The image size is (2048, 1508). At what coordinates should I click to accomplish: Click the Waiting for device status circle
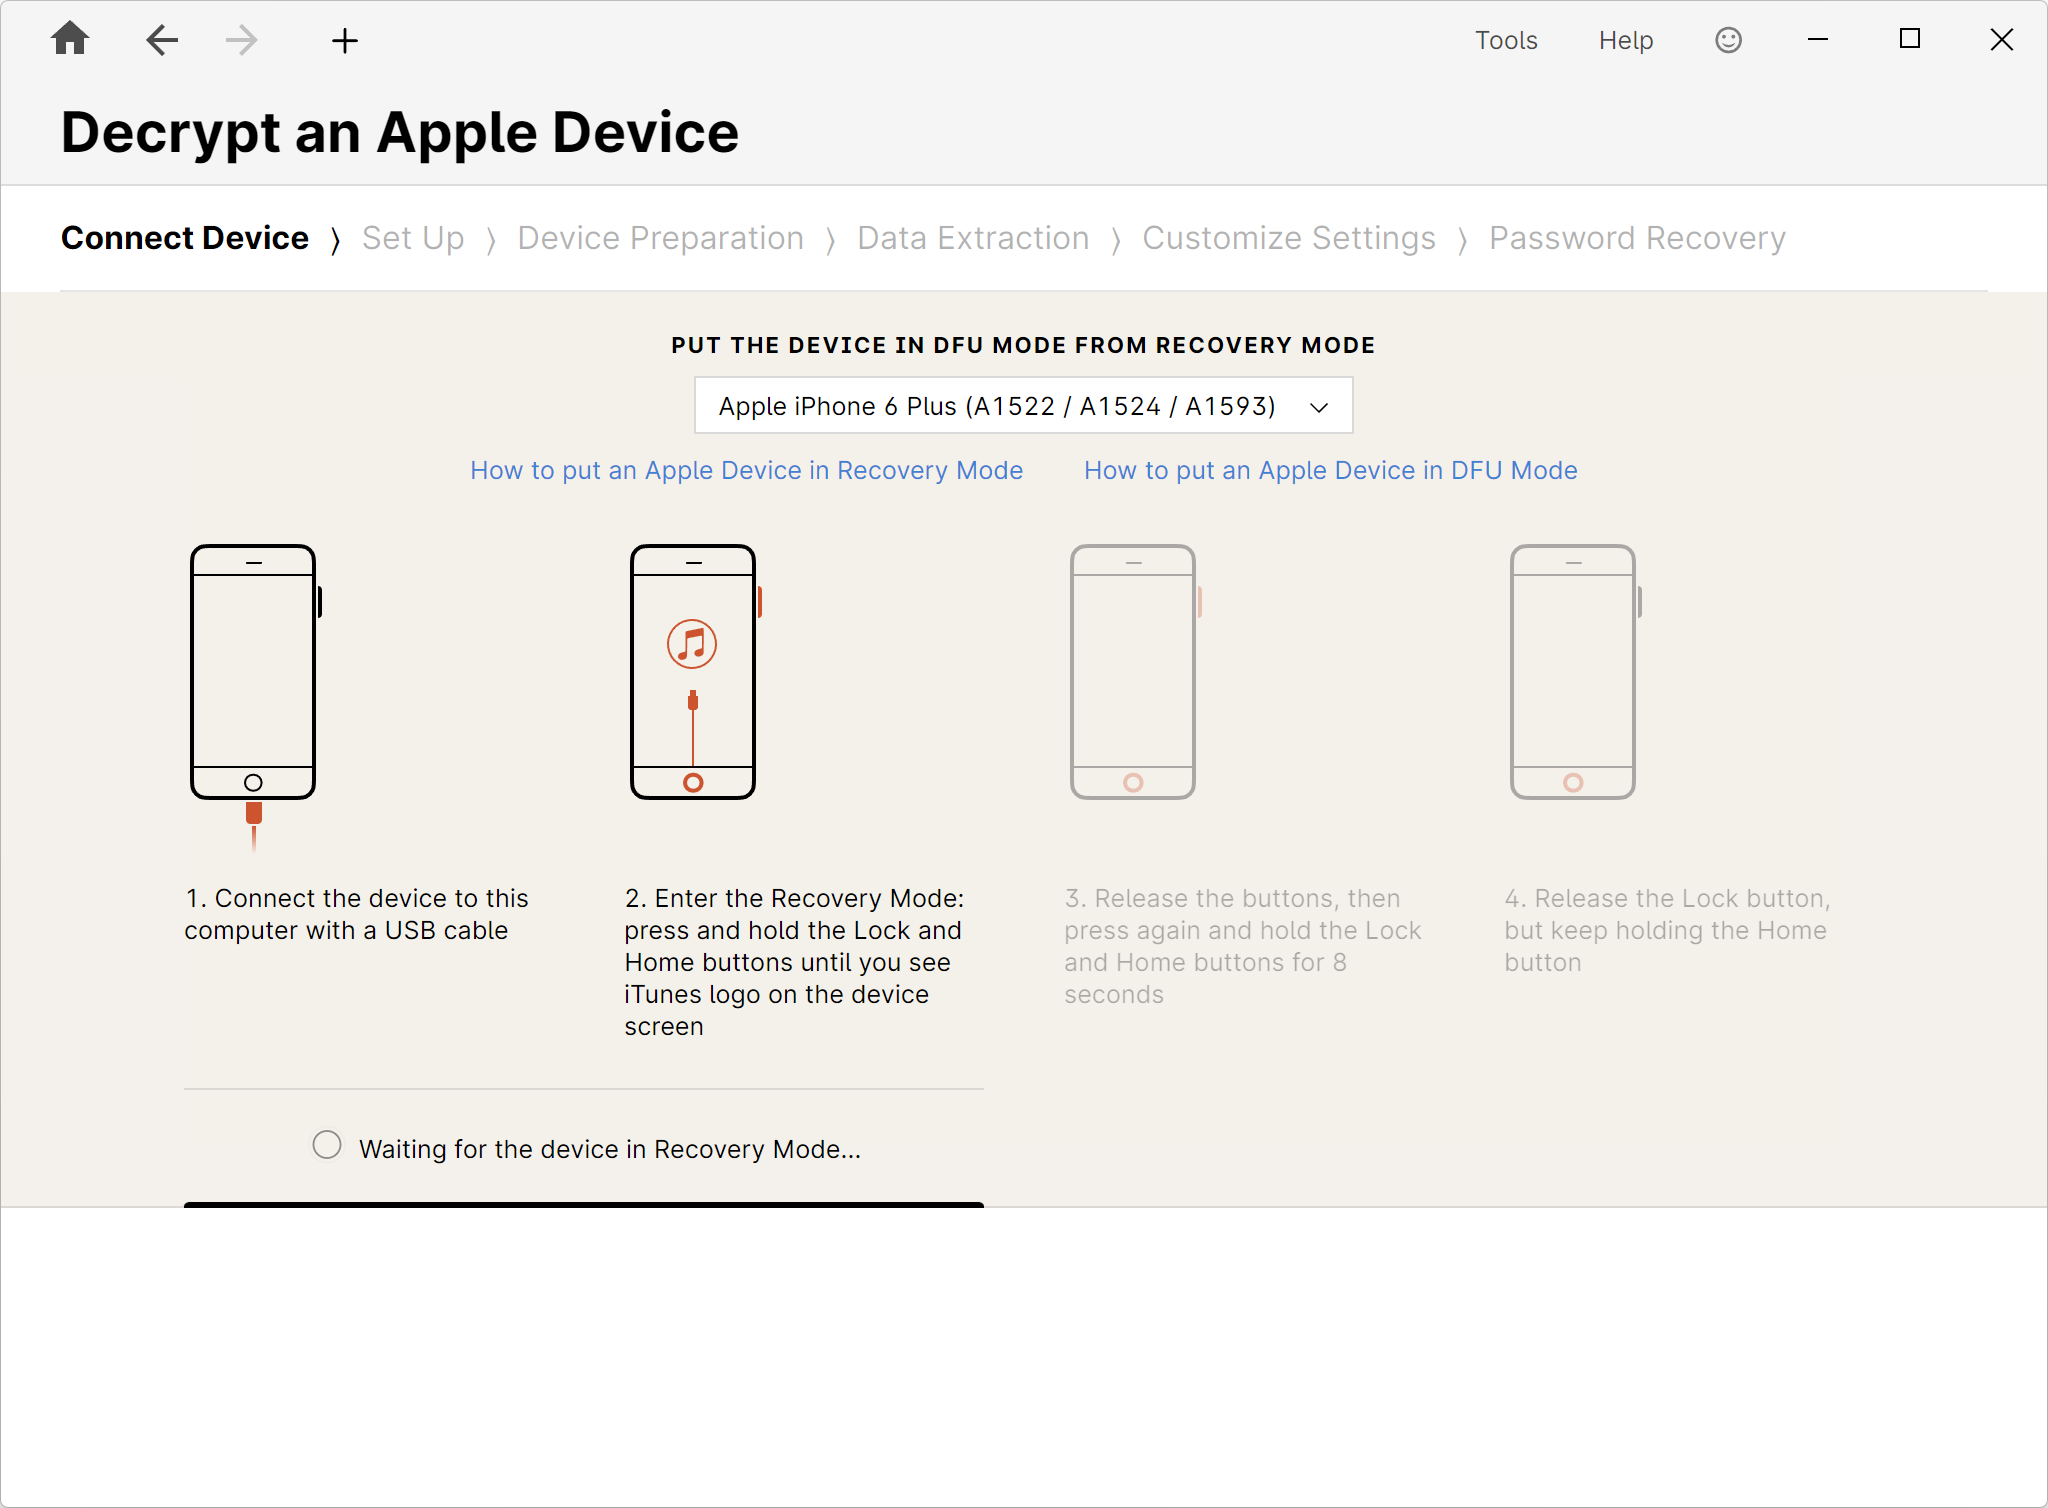pos(327,1145)
